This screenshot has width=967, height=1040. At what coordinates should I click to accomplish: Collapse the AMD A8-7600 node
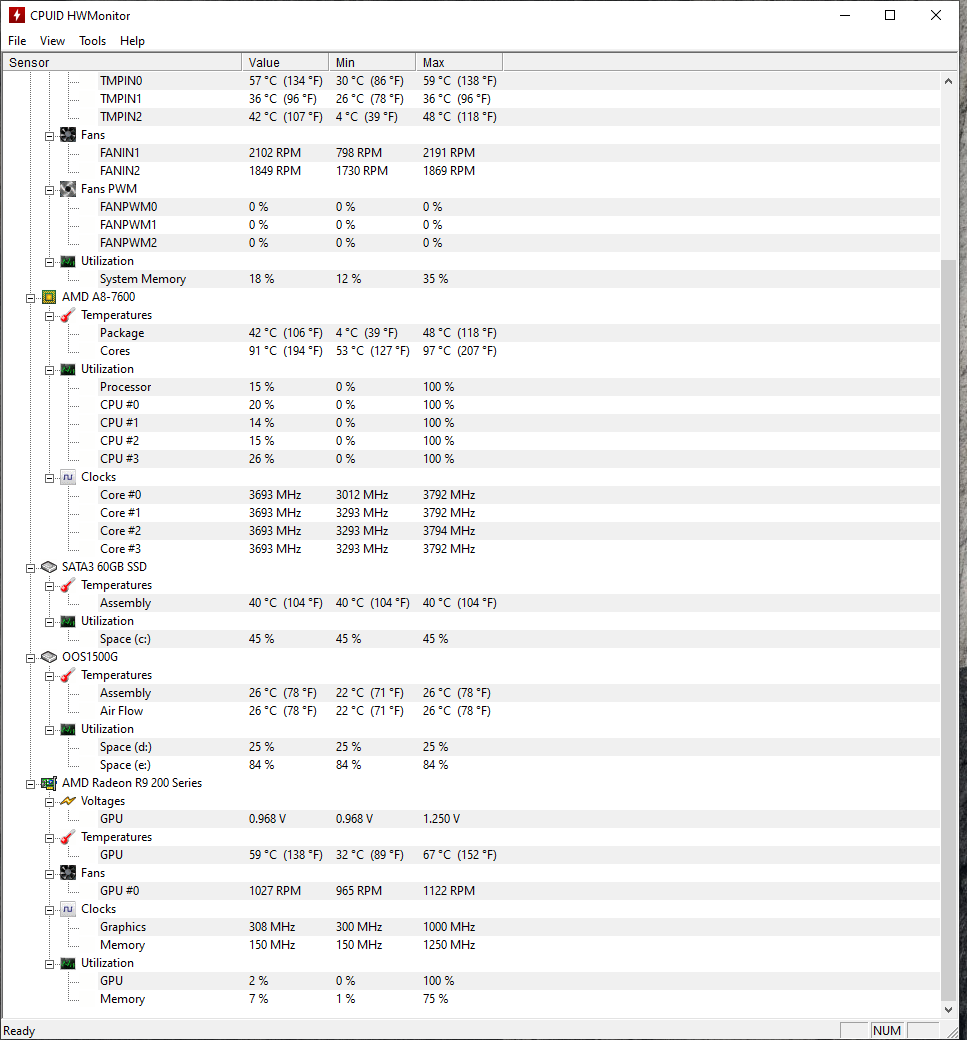tap(31, 298)
